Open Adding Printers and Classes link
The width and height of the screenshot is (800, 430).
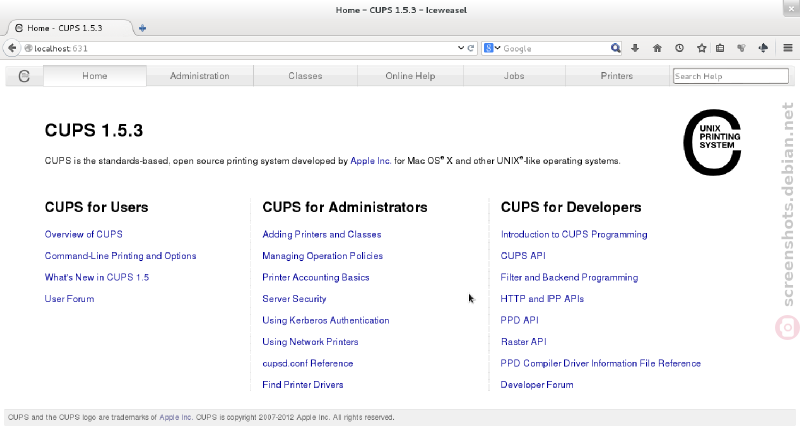click(x=322, y=234)
